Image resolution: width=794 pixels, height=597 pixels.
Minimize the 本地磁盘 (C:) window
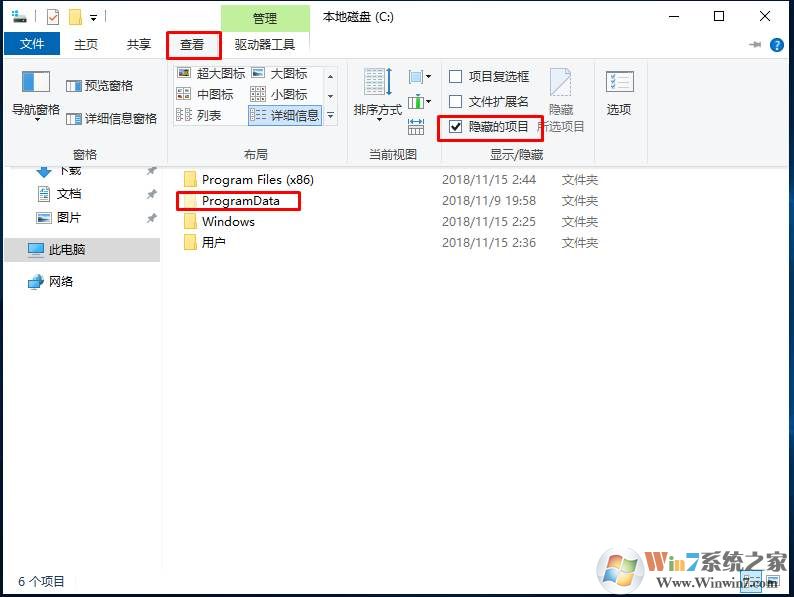673,17
